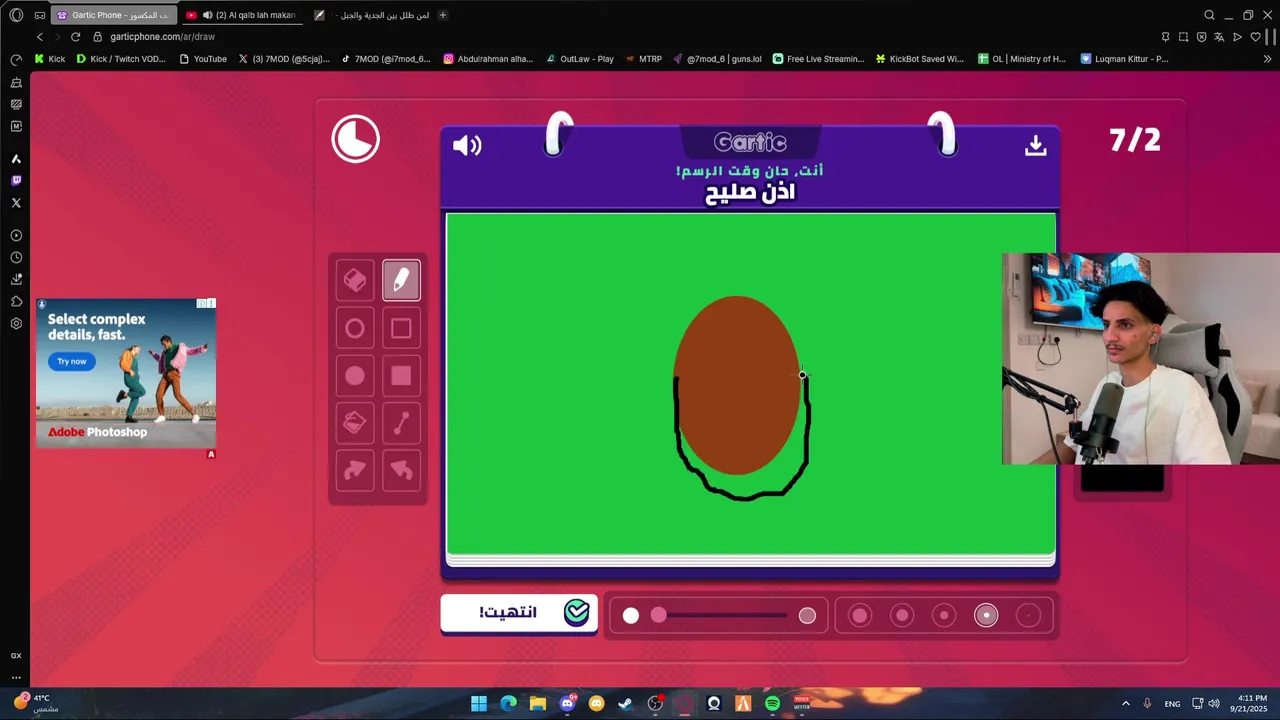
Task: Choose the tiniest brush thickness dot
Action: 1028,616
